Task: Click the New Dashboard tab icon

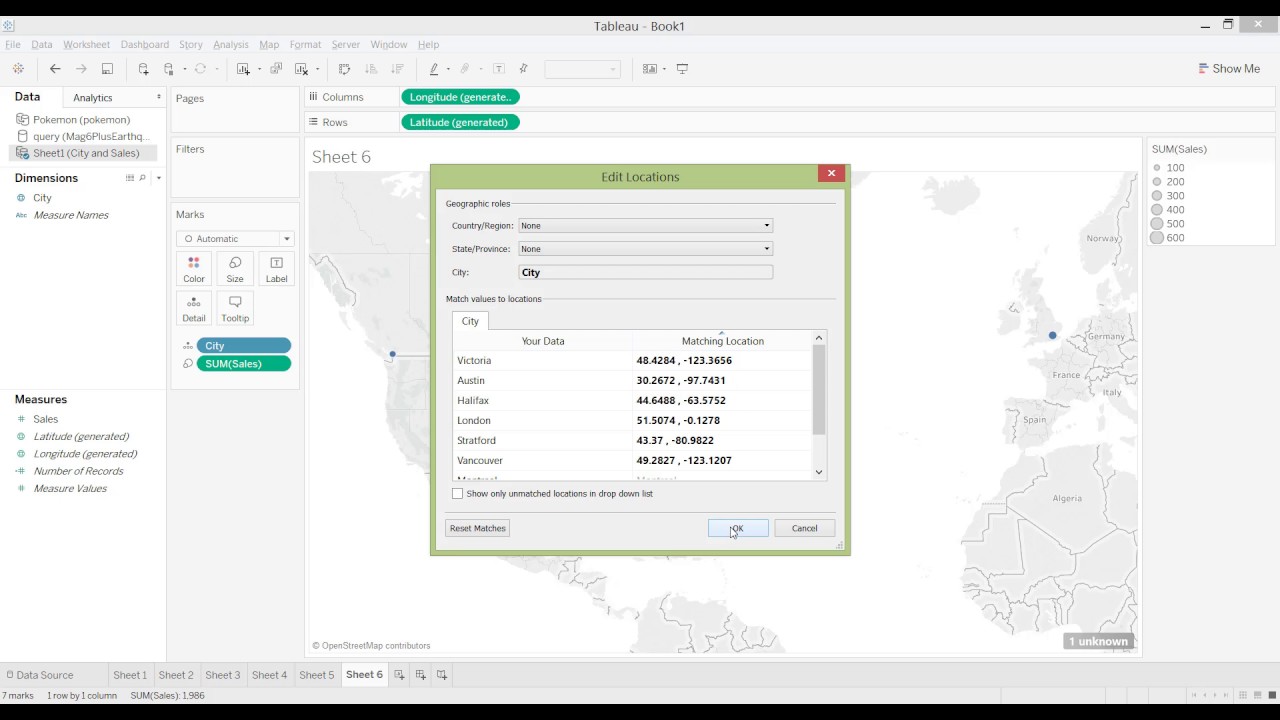Action: 421,675
